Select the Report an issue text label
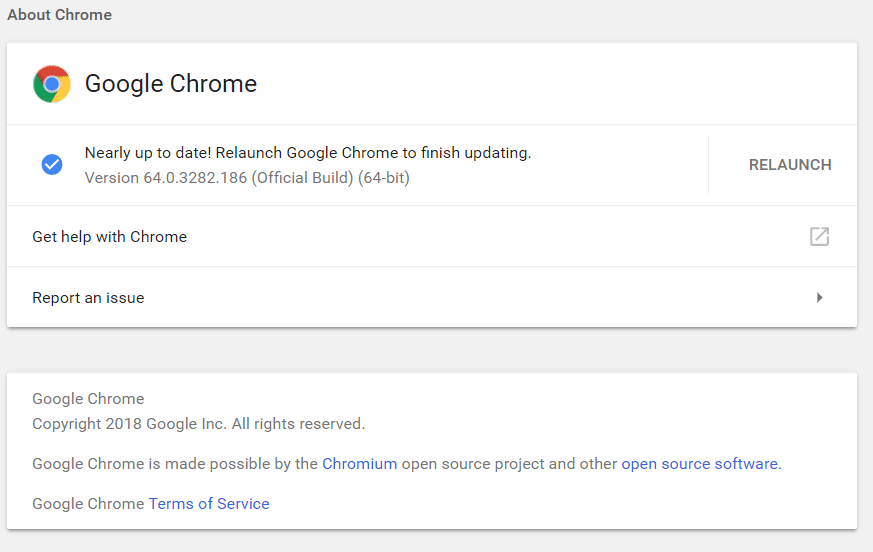 pyautogui.click(x=88, y=298)
